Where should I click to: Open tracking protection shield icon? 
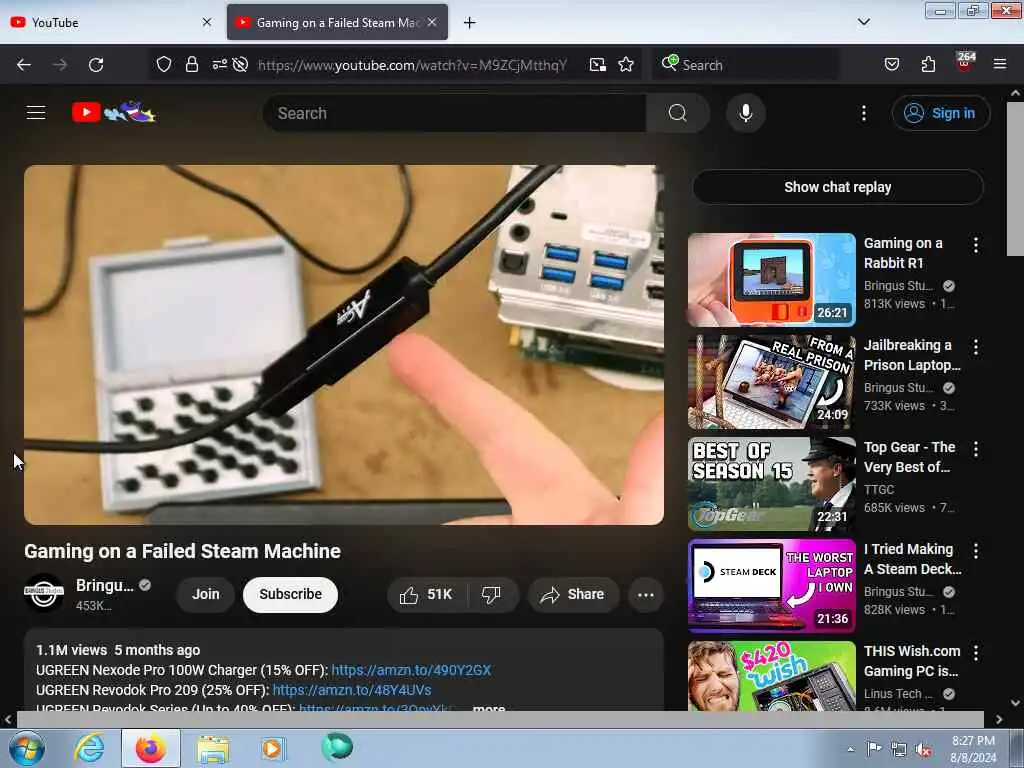[164, 65]
